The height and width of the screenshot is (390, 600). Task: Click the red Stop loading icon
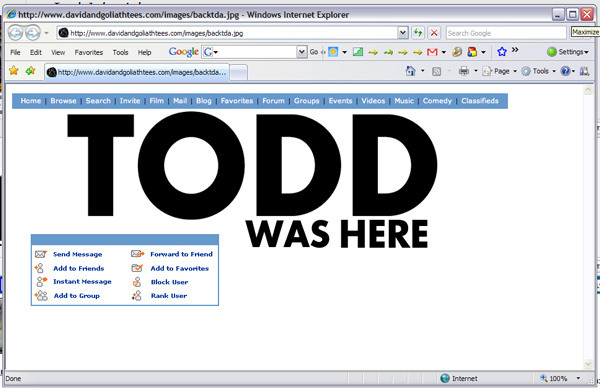[434, 33]
